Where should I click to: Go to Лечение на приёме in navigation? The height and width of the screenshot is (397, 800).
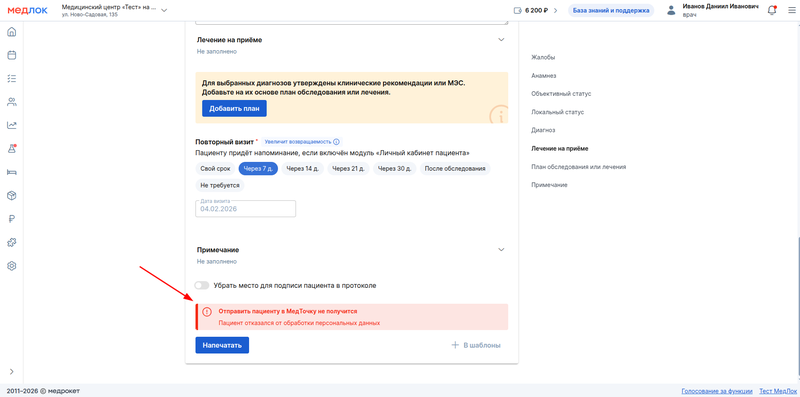click(x=560, y=148)
